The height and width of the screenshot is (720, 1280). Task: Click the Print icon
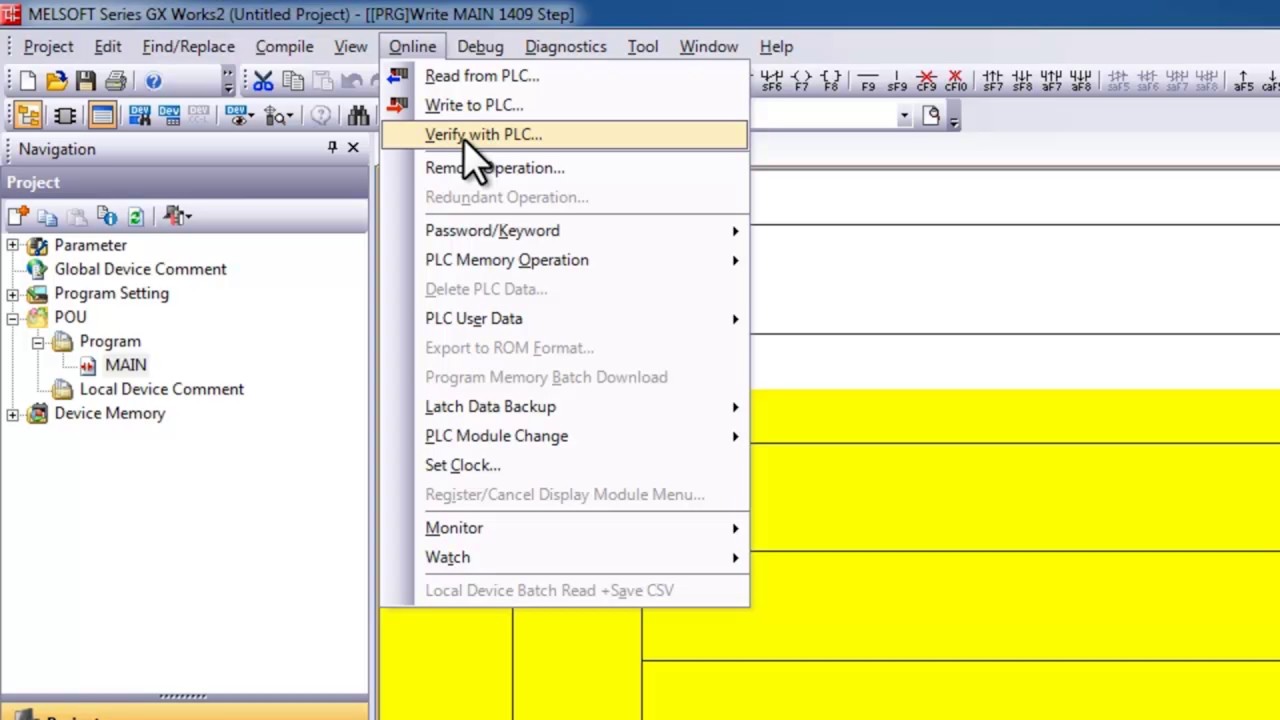click(x=115, y=81)
